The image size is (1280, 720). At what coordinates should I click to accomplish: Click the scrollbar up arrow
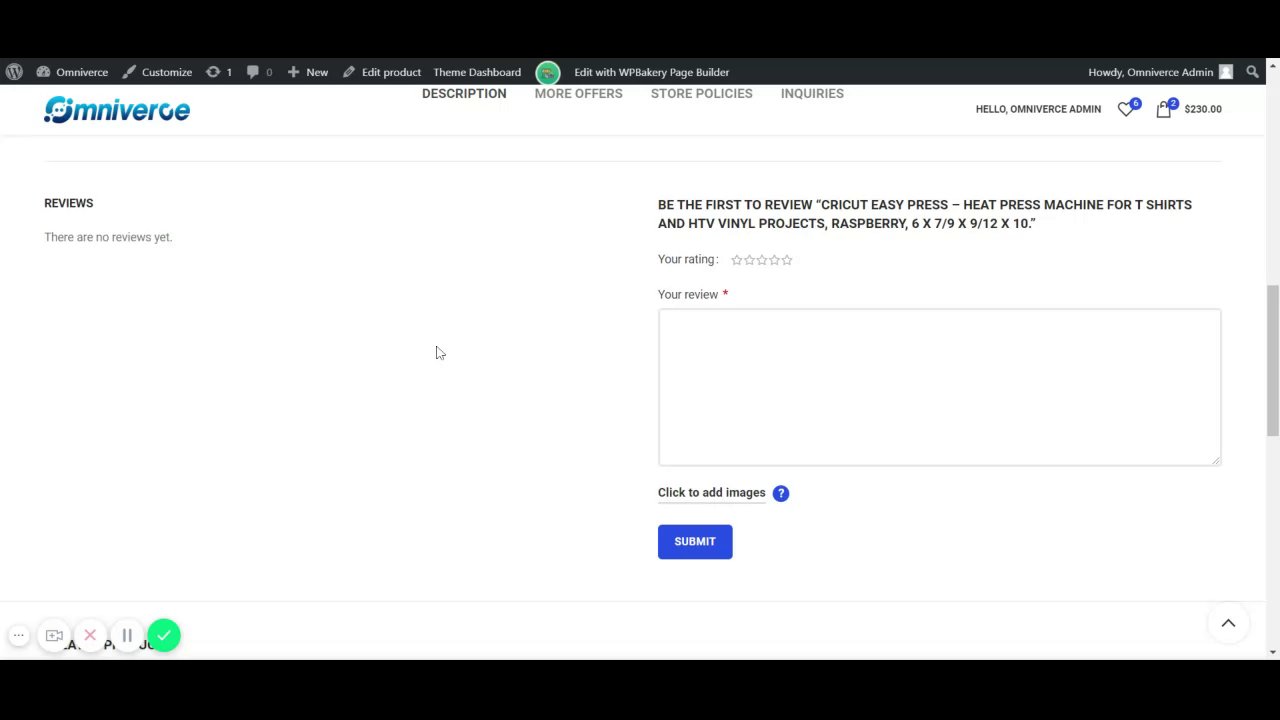point(1272,66)
